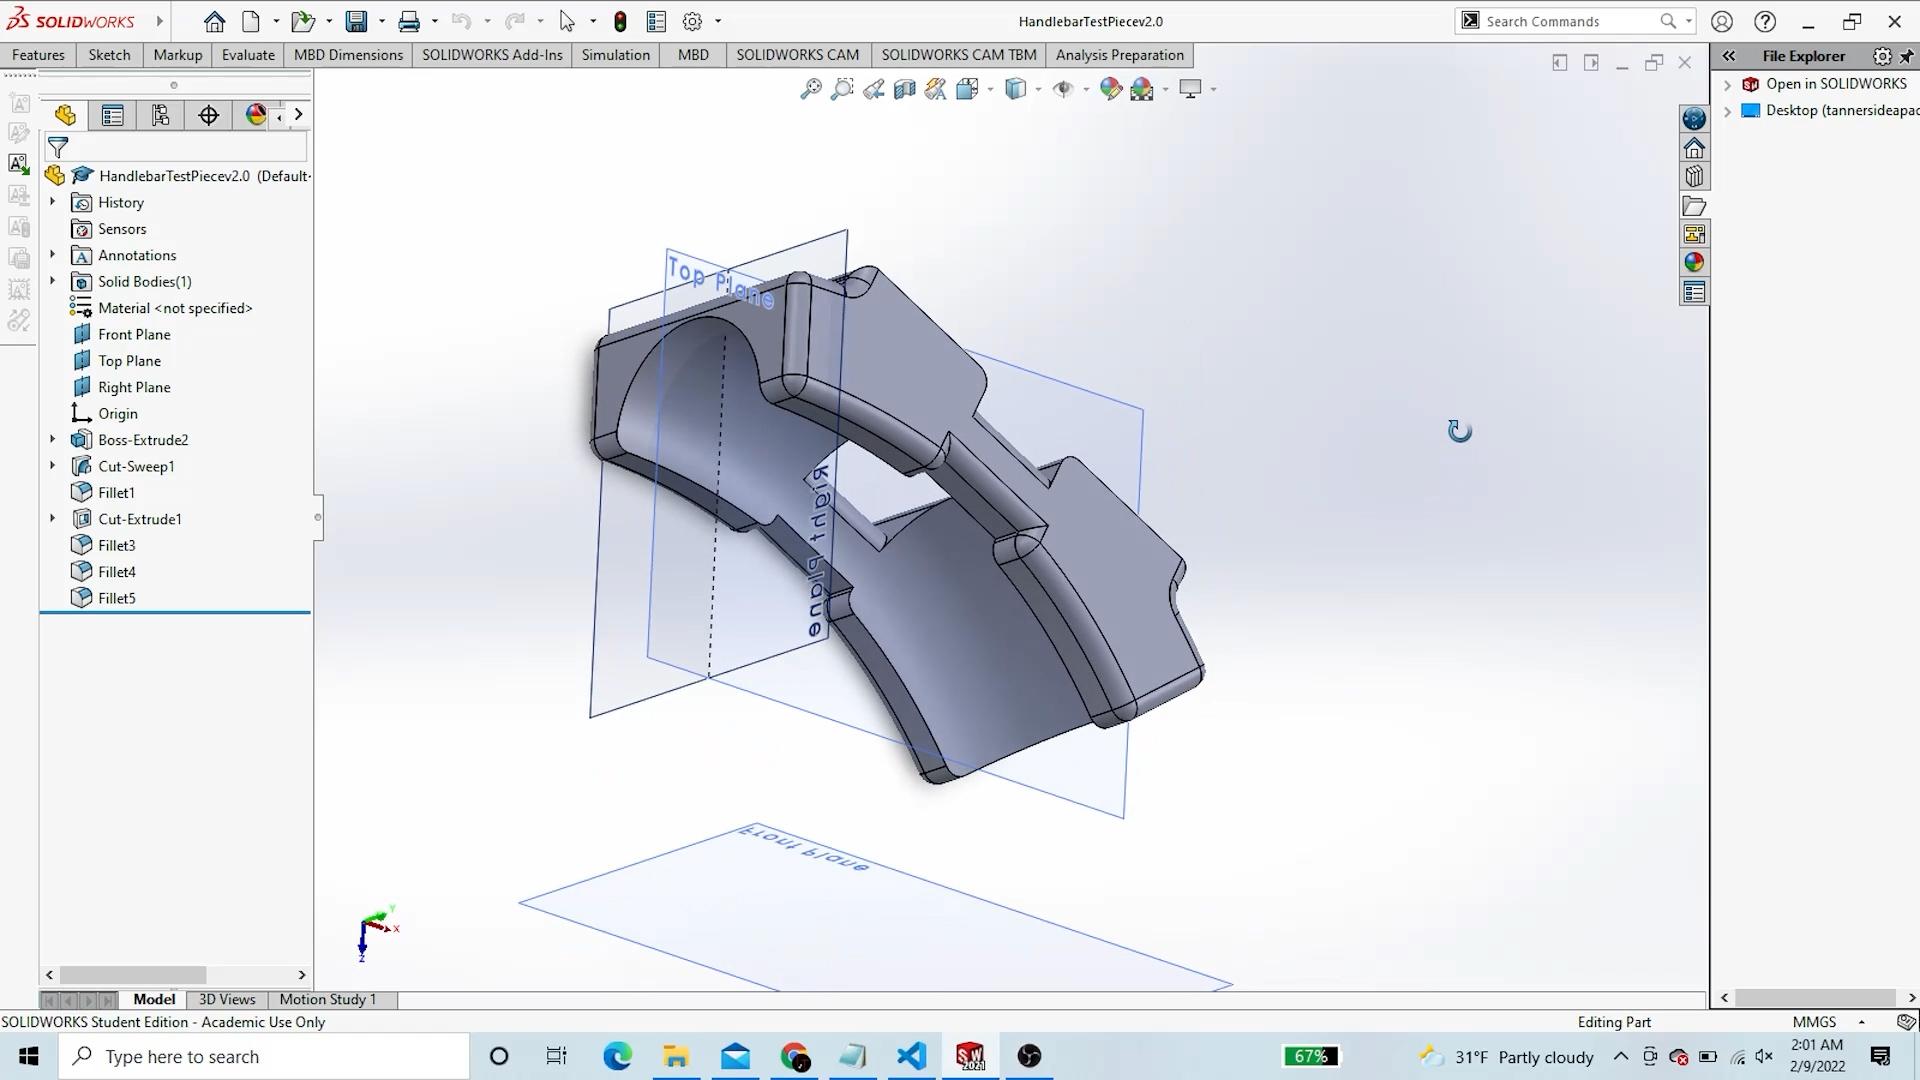Toggle the Front Plane visibility
Viewport: 1920px width, 1080px height.
click(x=133, y=334)
